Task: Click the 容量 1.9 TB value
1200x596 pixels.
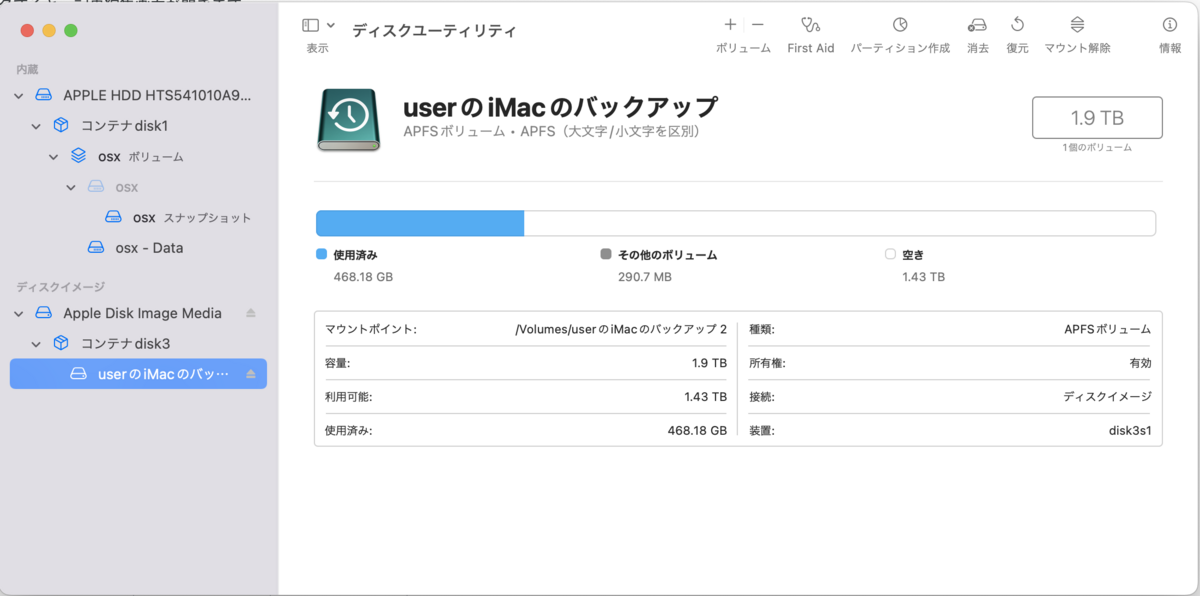Action: [709, 363]
